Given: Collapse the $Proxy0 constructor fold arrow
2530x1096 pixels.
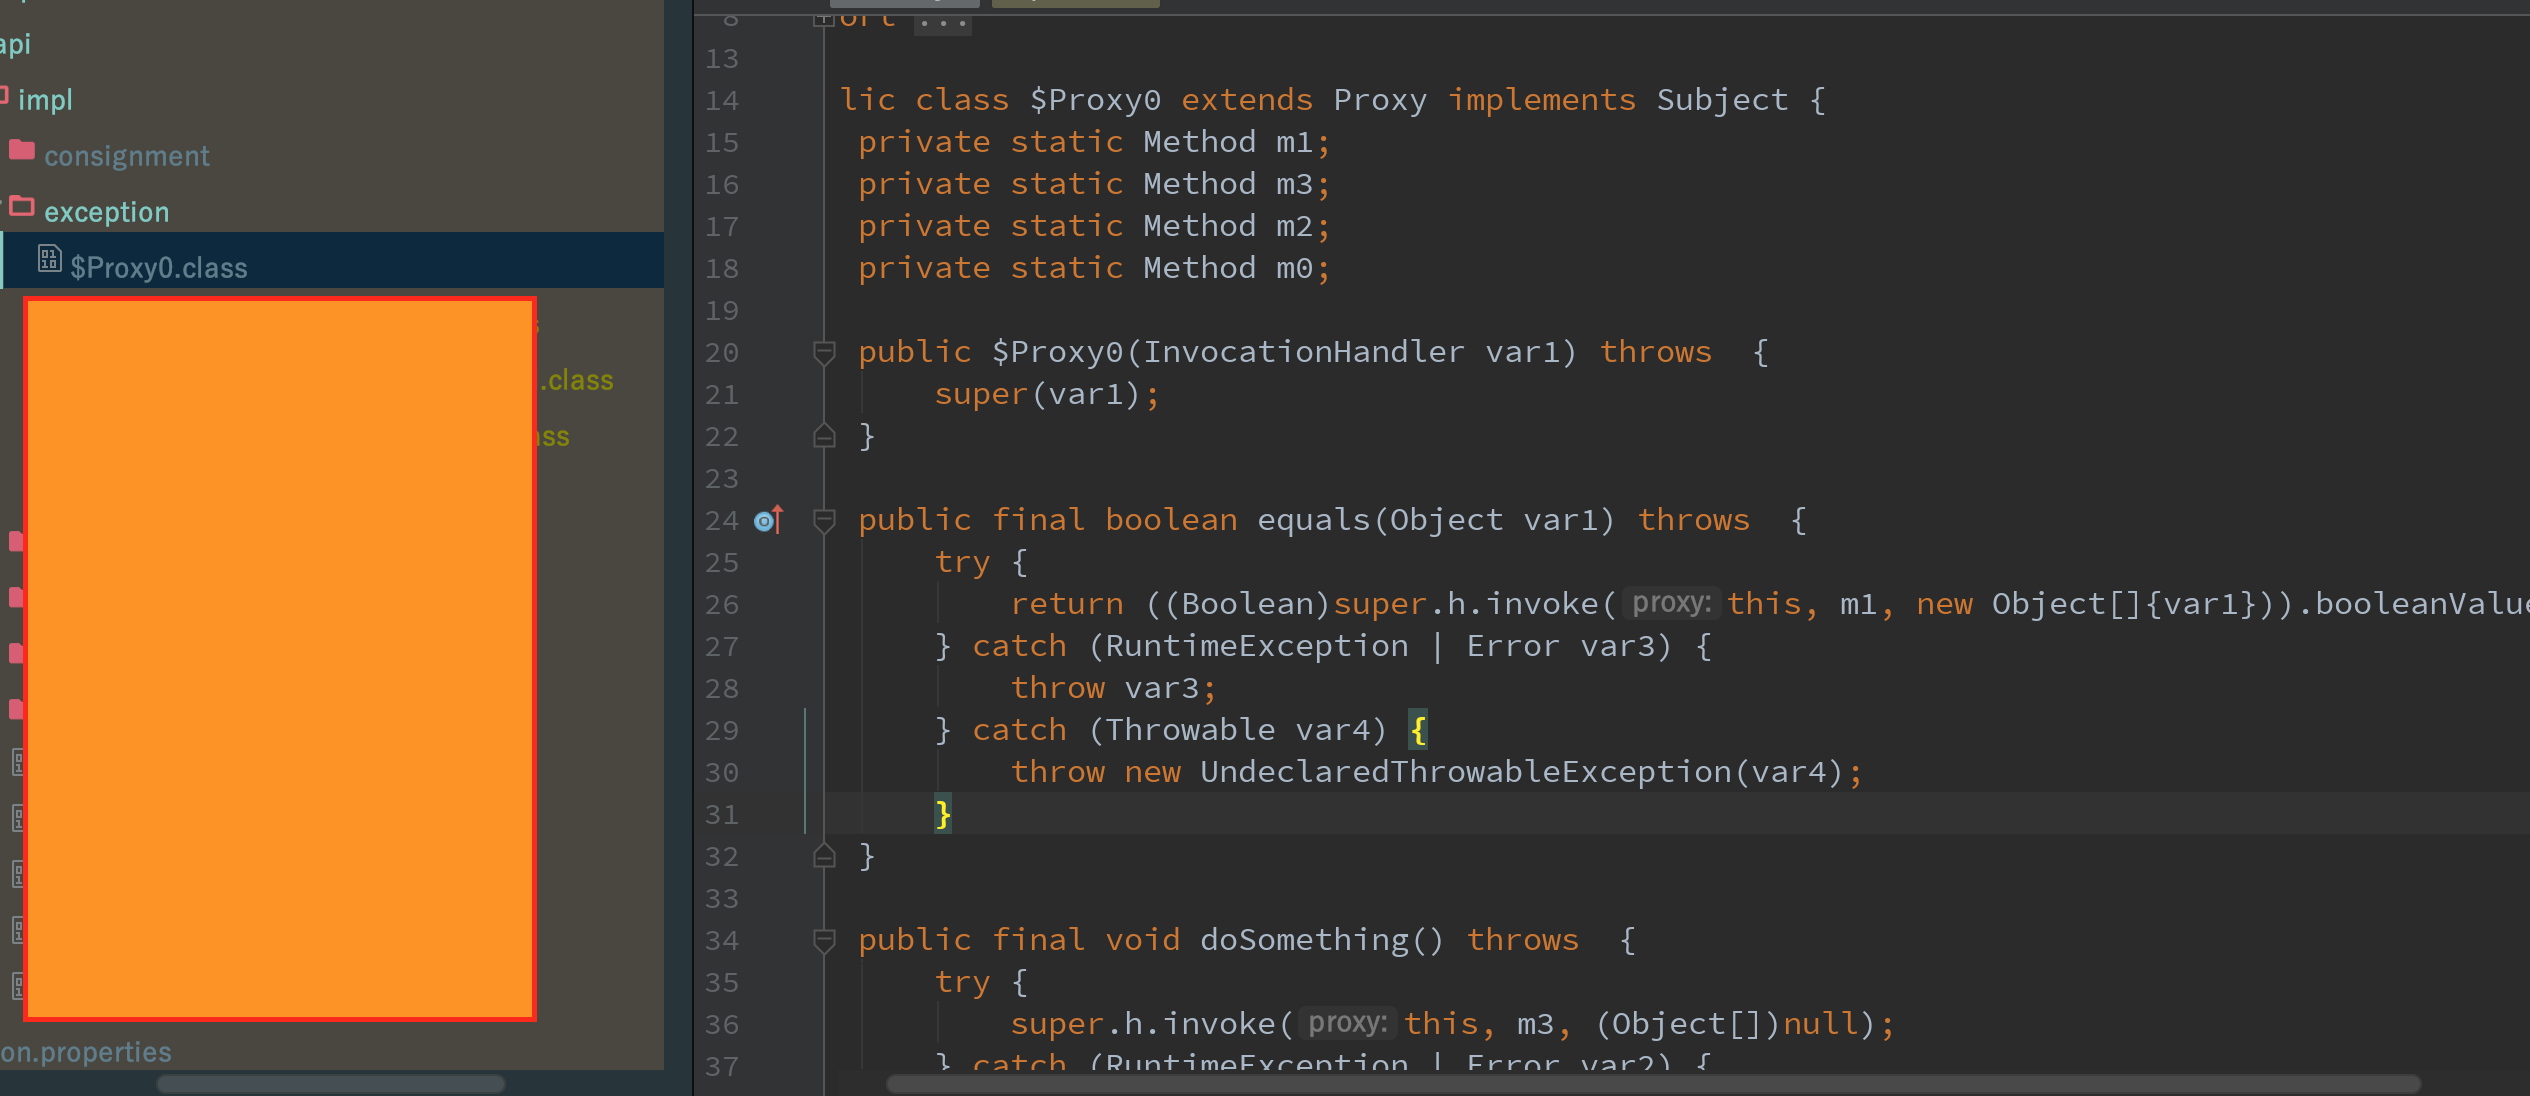Looking at the screenshot, I should pyautogui.click(x=824, y=352).
